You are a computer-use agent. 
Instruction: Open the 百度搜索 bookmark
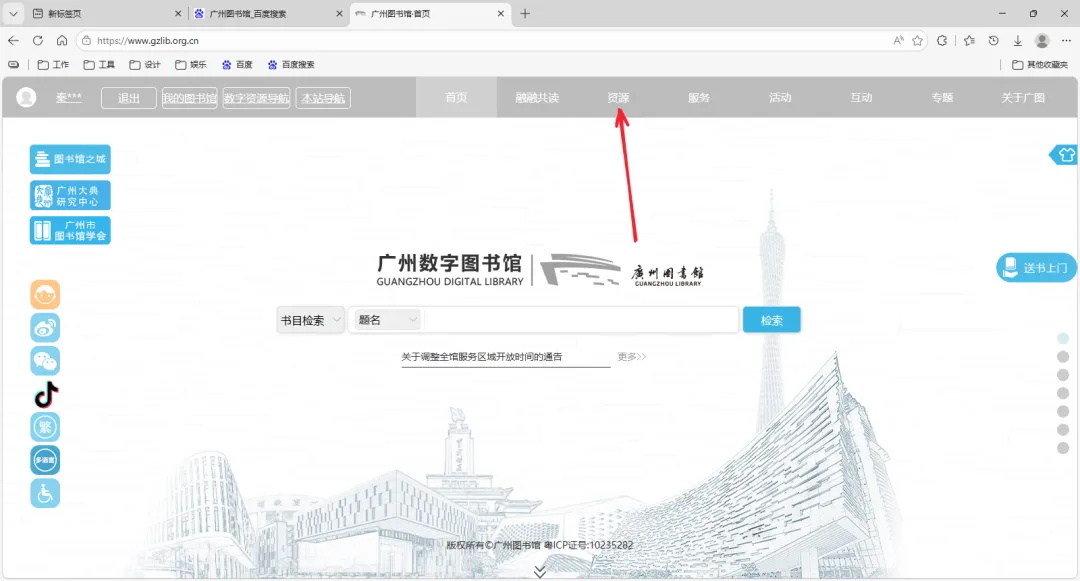tap(291, 65)
